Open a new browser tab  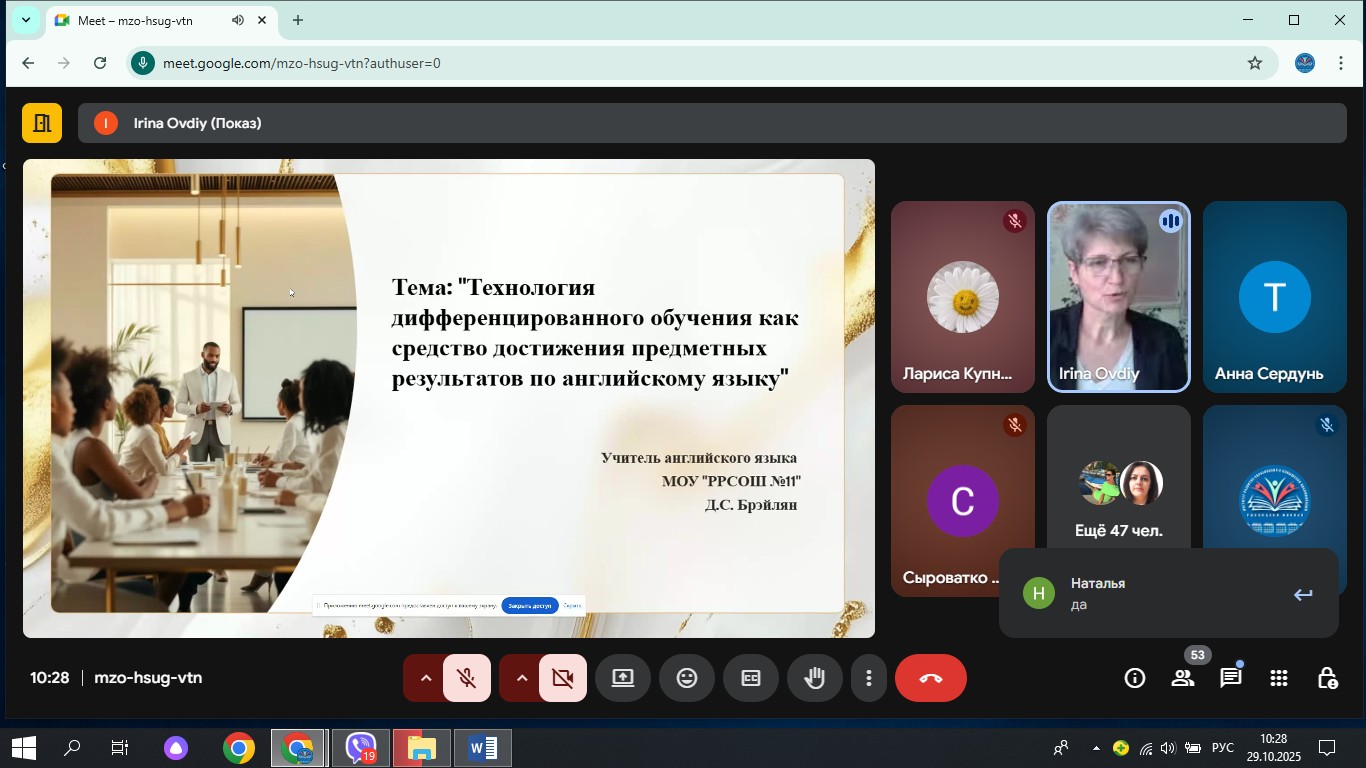click(298, 20)
